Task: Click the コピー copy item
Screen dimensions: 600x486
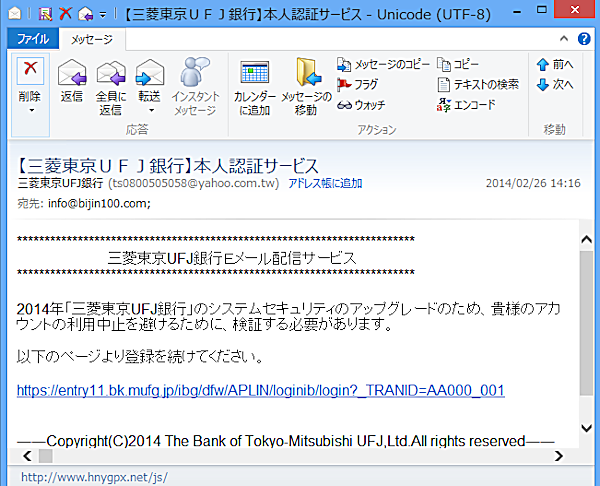Action: pos(458,64)
